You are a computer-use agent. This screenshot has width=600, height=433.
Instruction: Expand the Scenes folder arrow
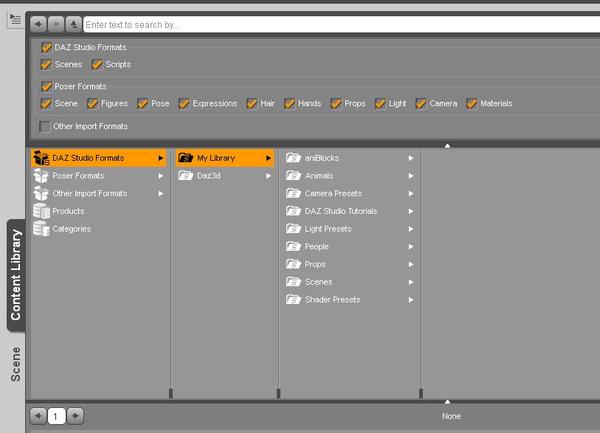click(411, 282)
